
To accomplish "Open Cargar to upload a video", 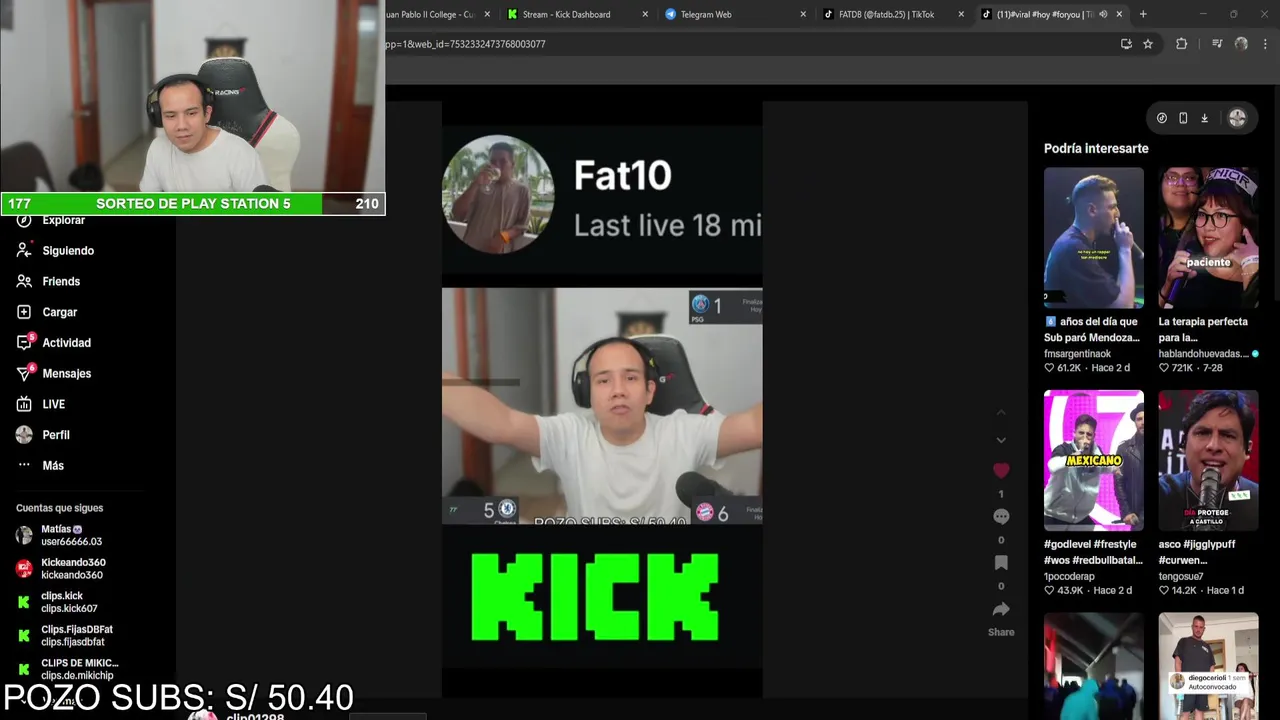I will (x=47, y=312).
